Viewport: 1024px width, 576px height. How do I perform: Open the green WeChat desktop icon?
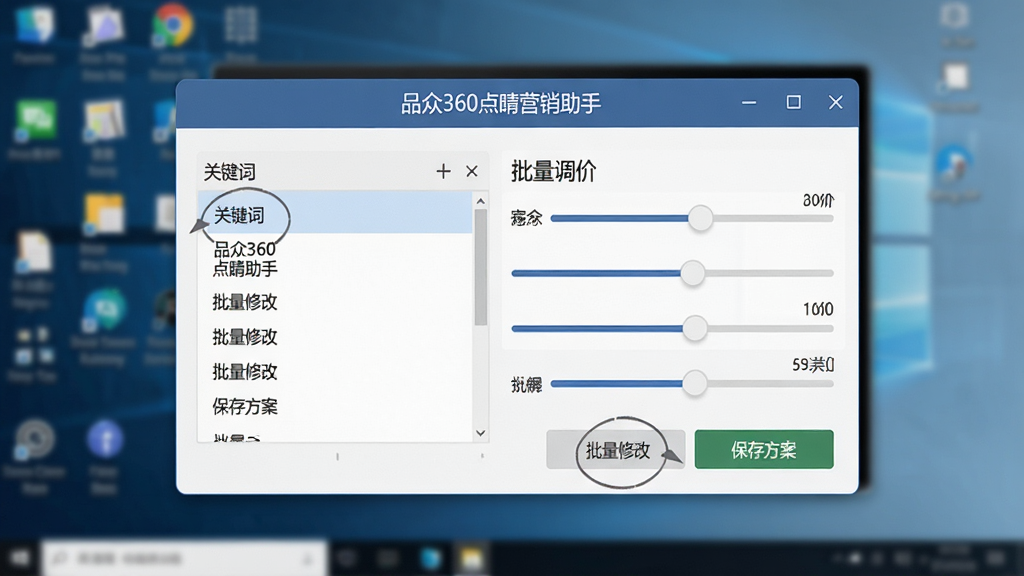[x=36, y=120]
